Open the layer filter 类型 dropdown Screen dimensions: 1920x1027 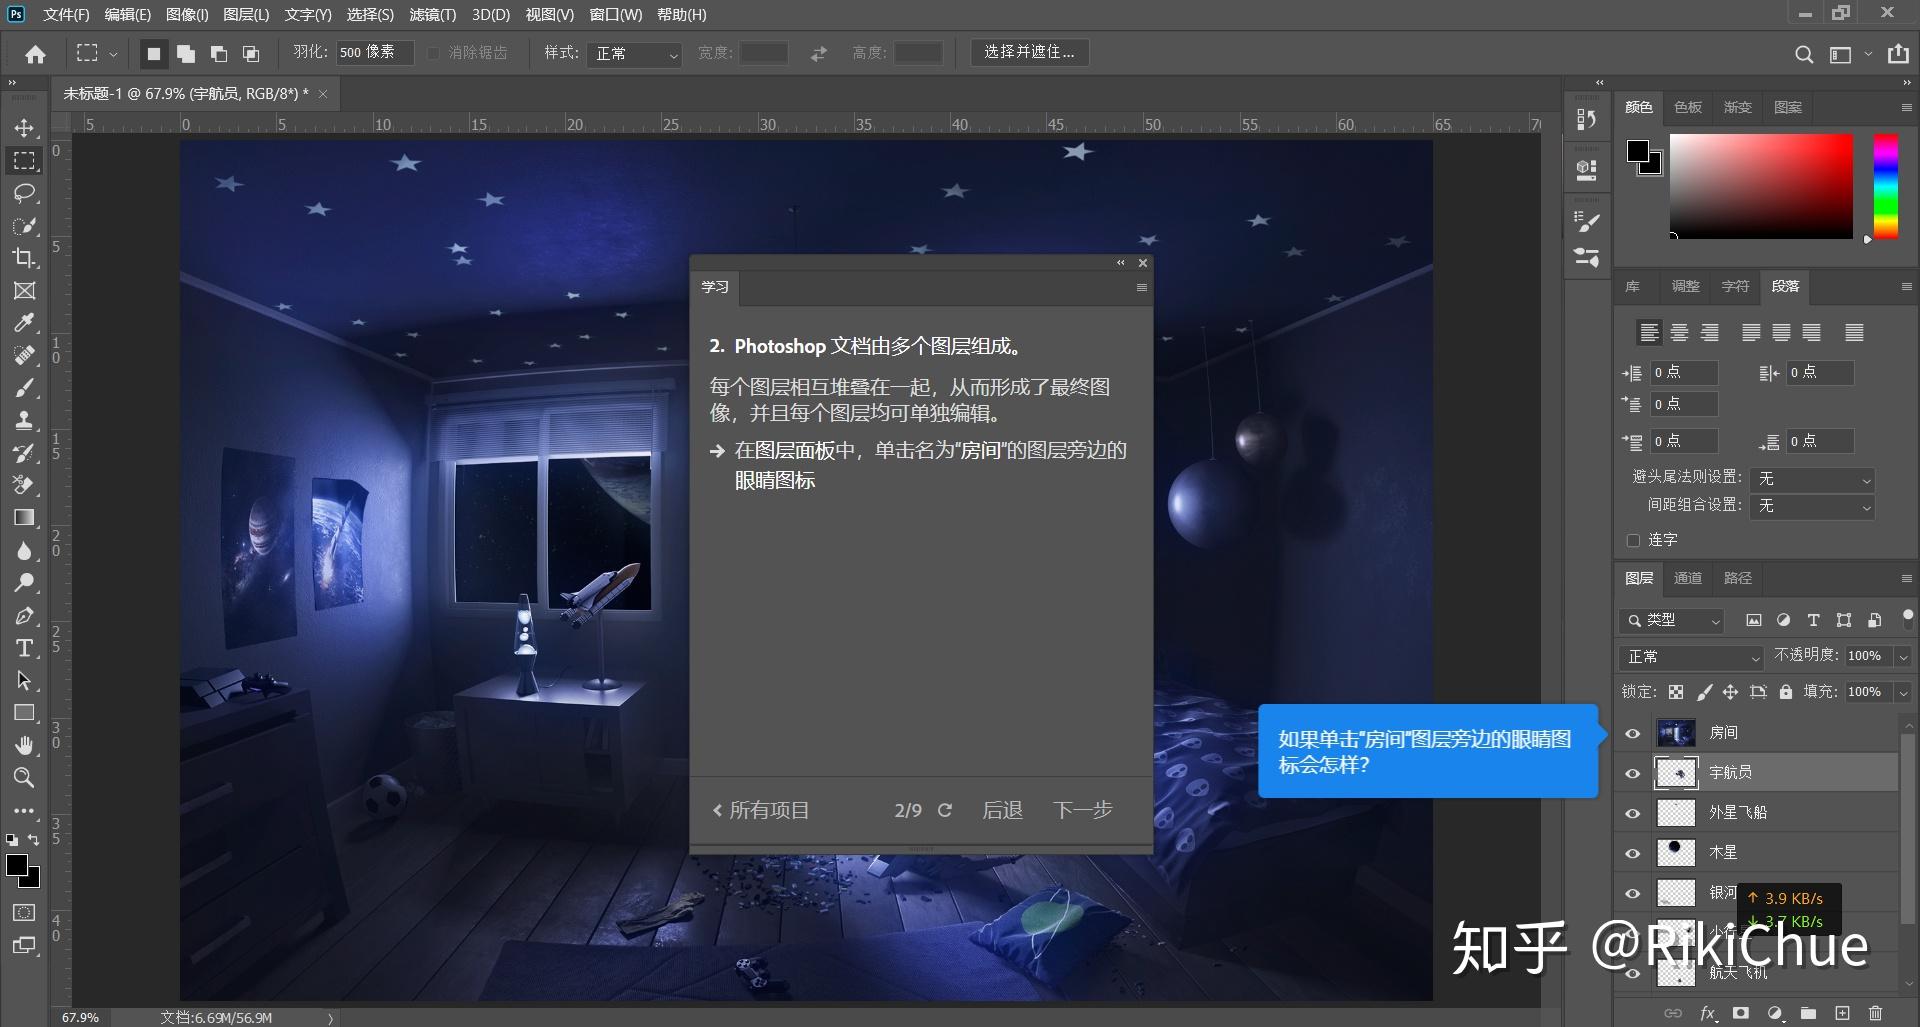click(x=1672, y=621)
